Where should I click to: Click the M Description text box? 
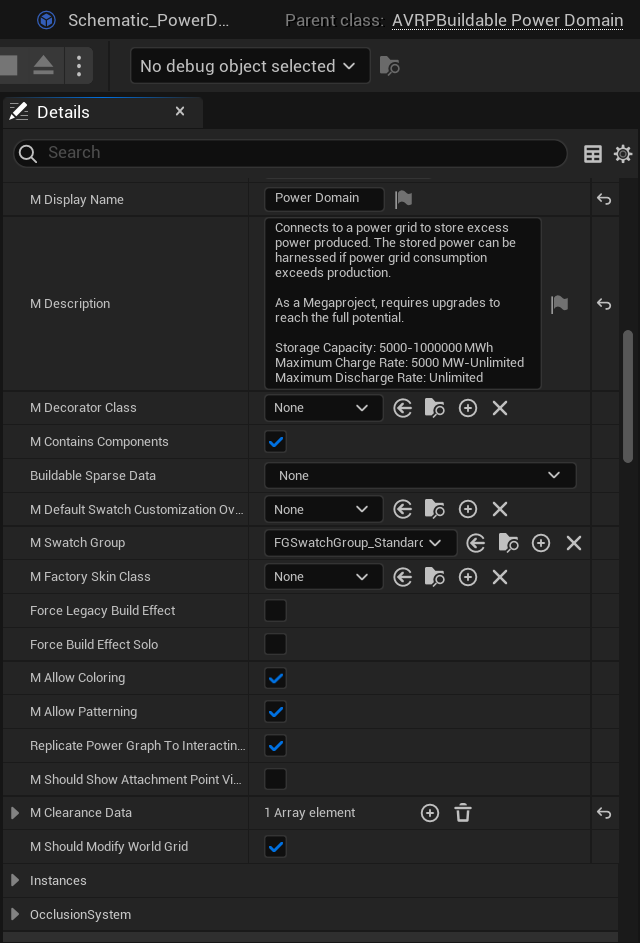pos(403,304)
